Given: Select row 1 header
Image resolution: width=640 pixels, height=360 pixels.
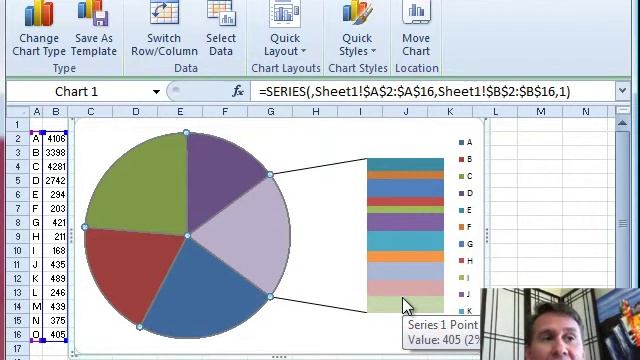Looking at the screenshot, I should (x=18, y=124).
